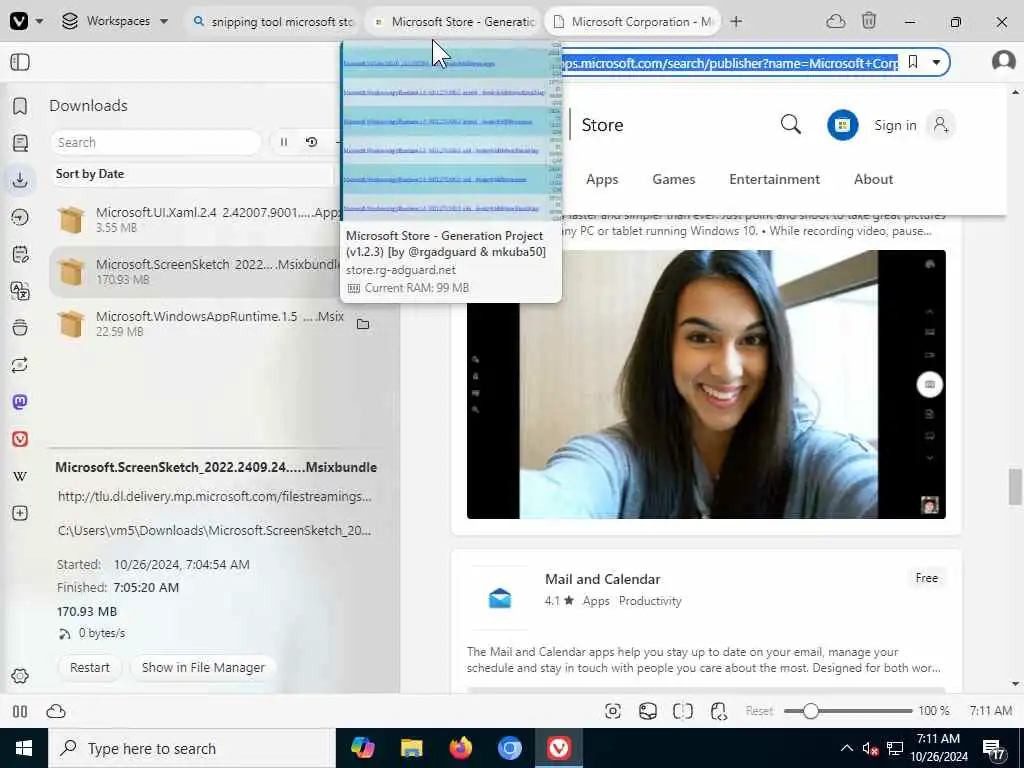Switch to Microsoft Store - Generation Project tab

tap(455, 22)
